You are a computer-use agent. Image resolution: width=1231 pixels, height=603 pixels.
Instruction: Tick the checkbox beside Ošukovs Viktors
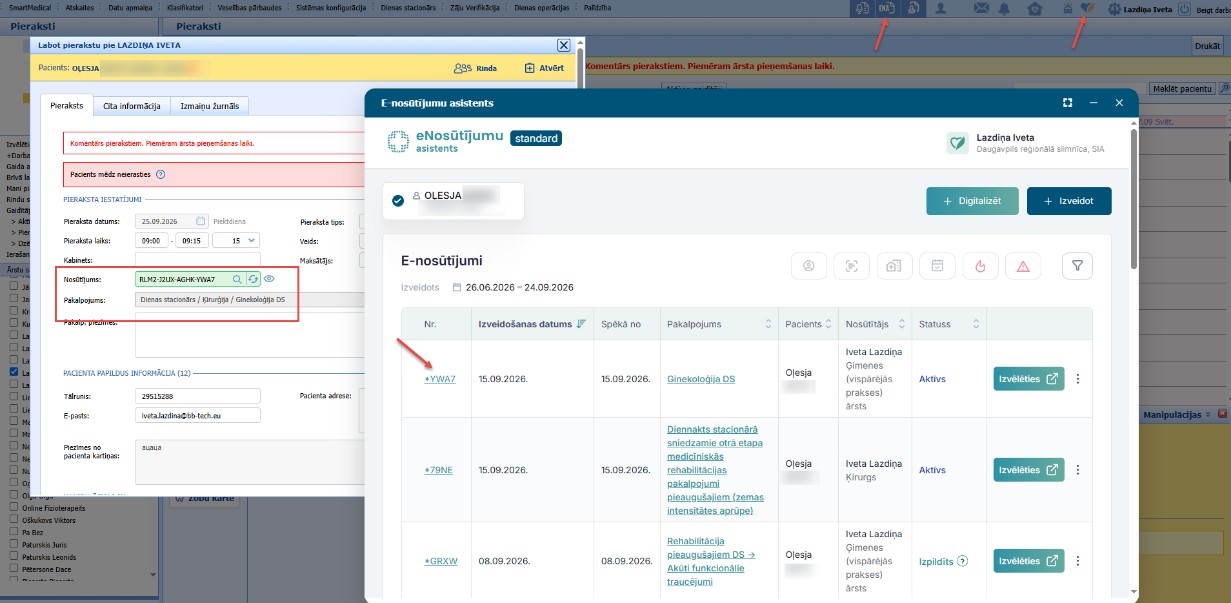(13, 521)
